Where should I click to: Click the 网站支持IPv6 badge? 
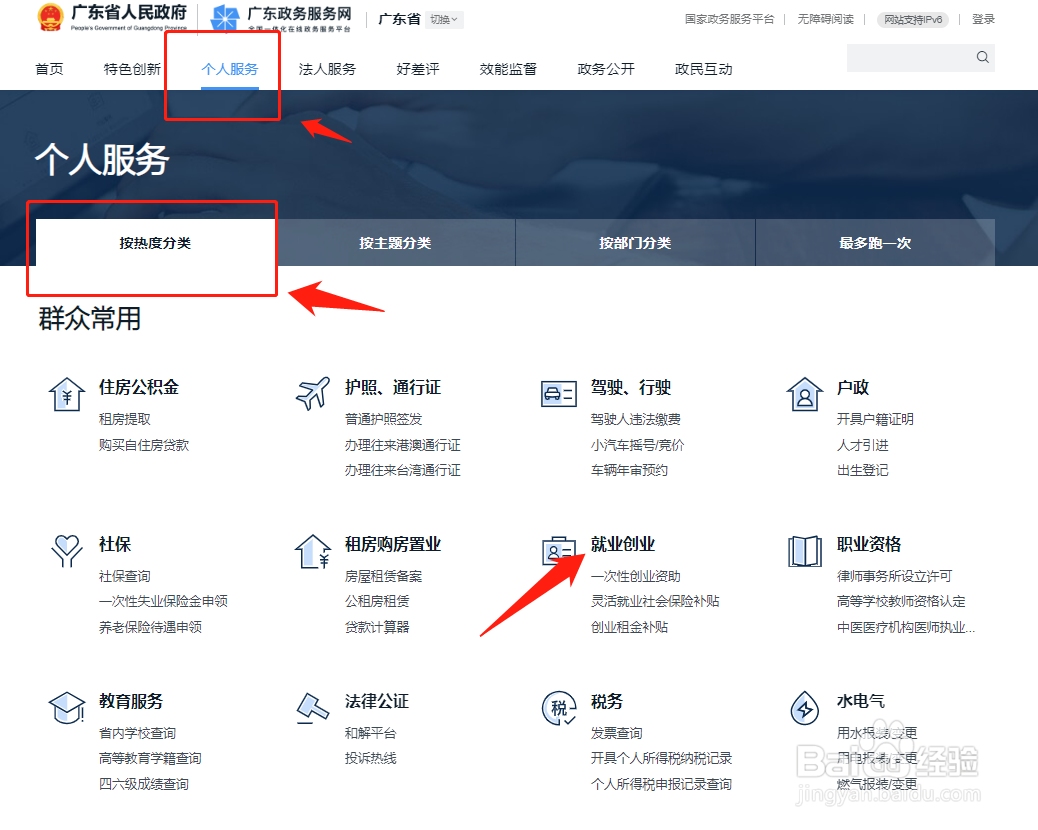[x=911, y=19]
